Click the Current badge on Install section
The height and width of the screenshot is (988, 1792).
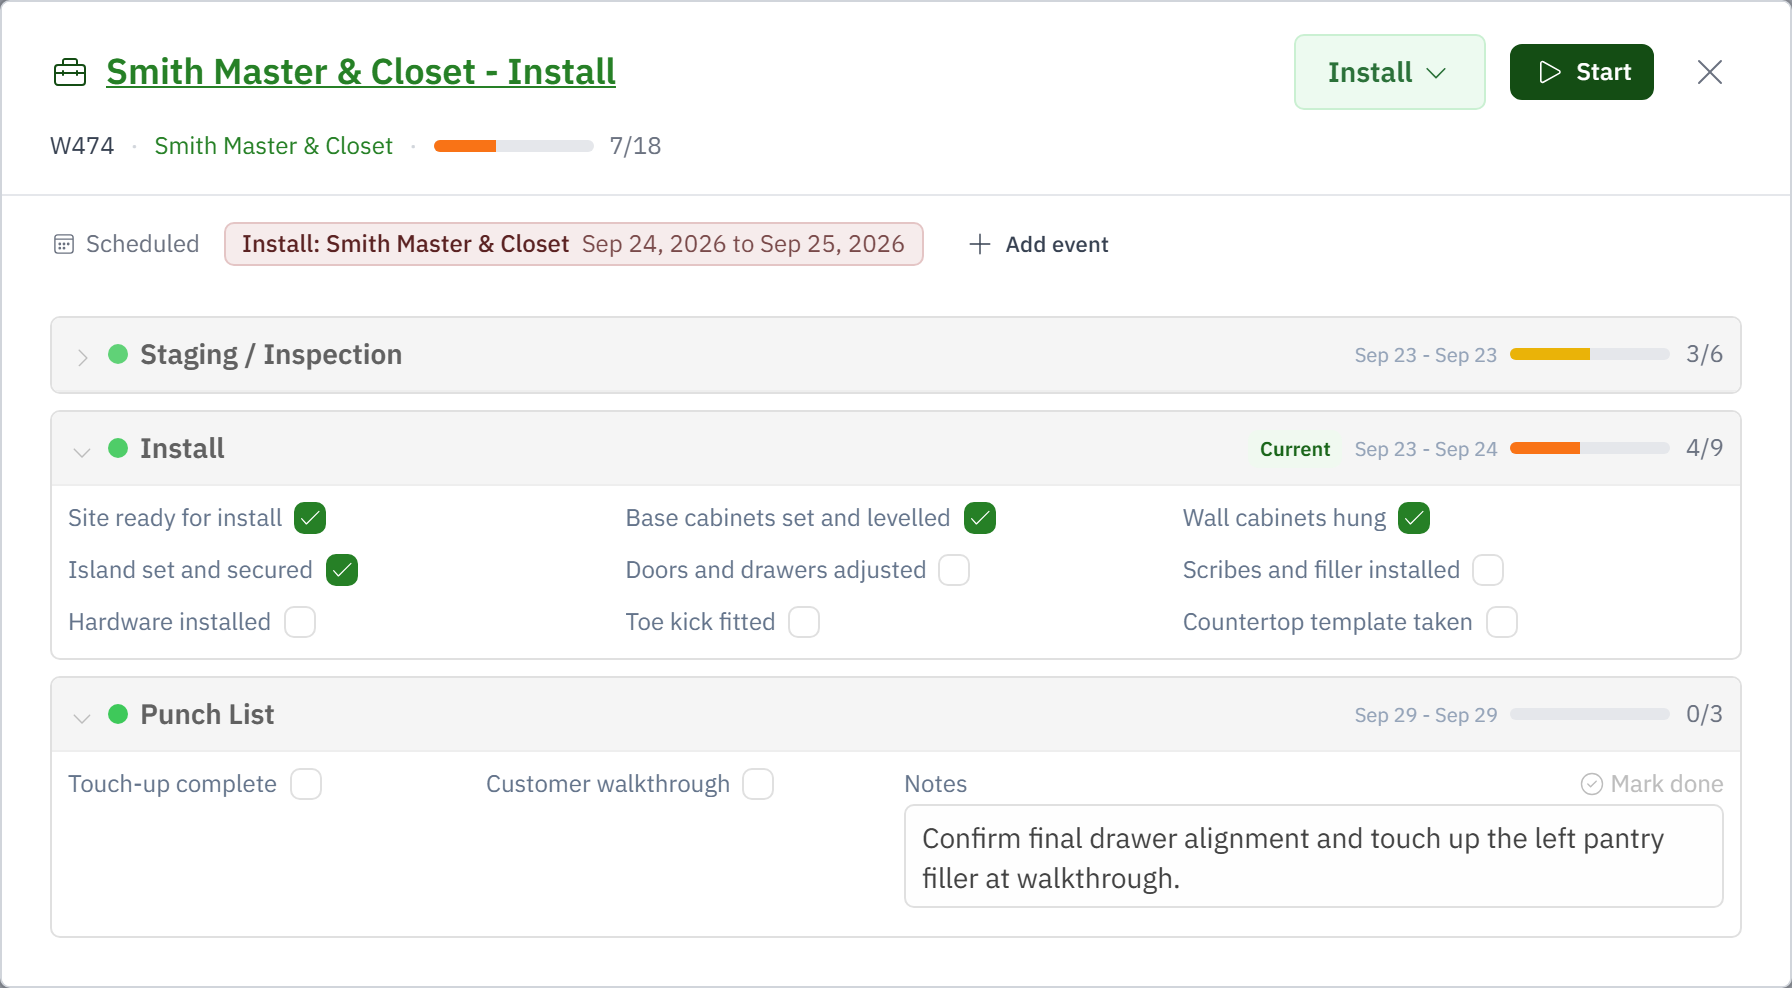coord(1295,449)
